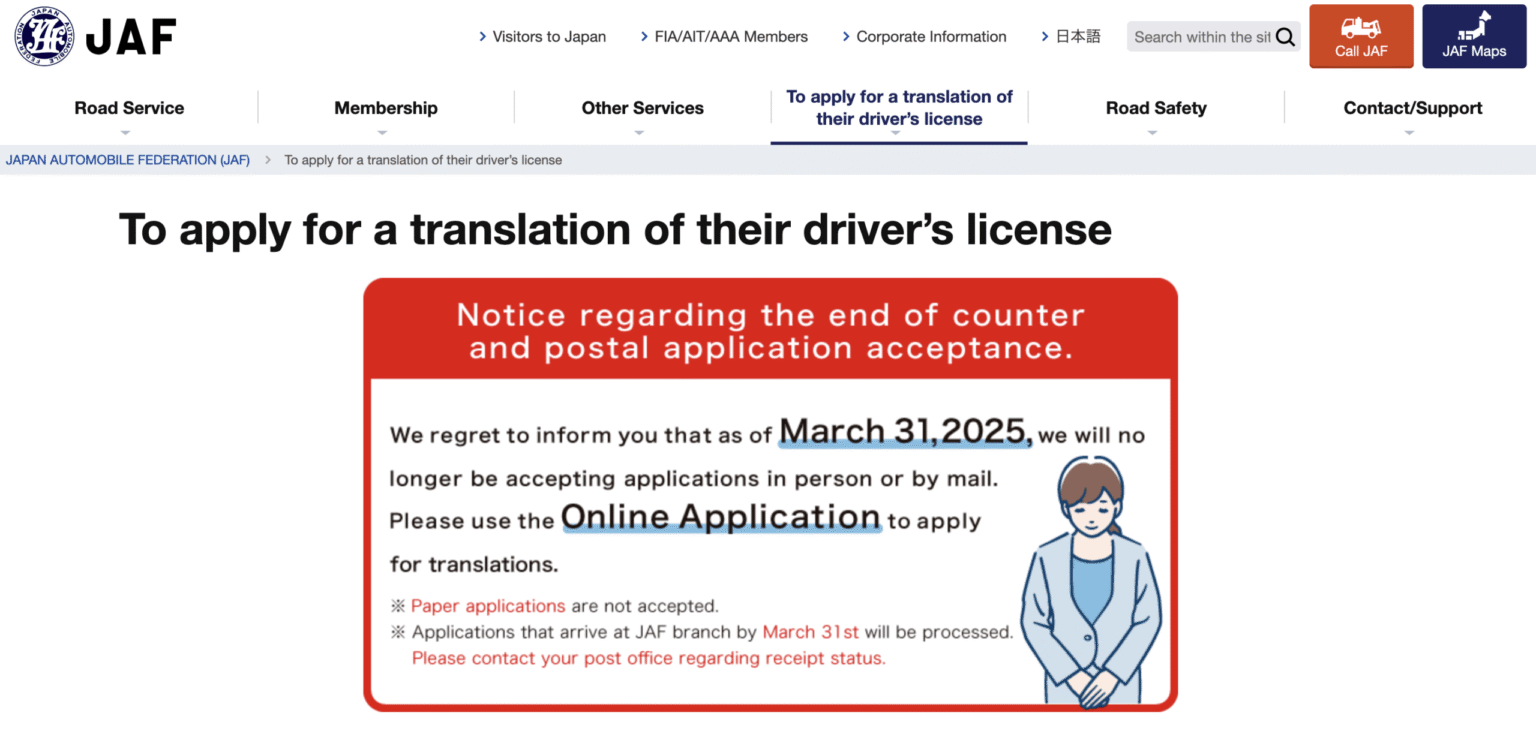
Task: Click the arrow icon beside Corporate Information
Action: [x=845, y=35]
